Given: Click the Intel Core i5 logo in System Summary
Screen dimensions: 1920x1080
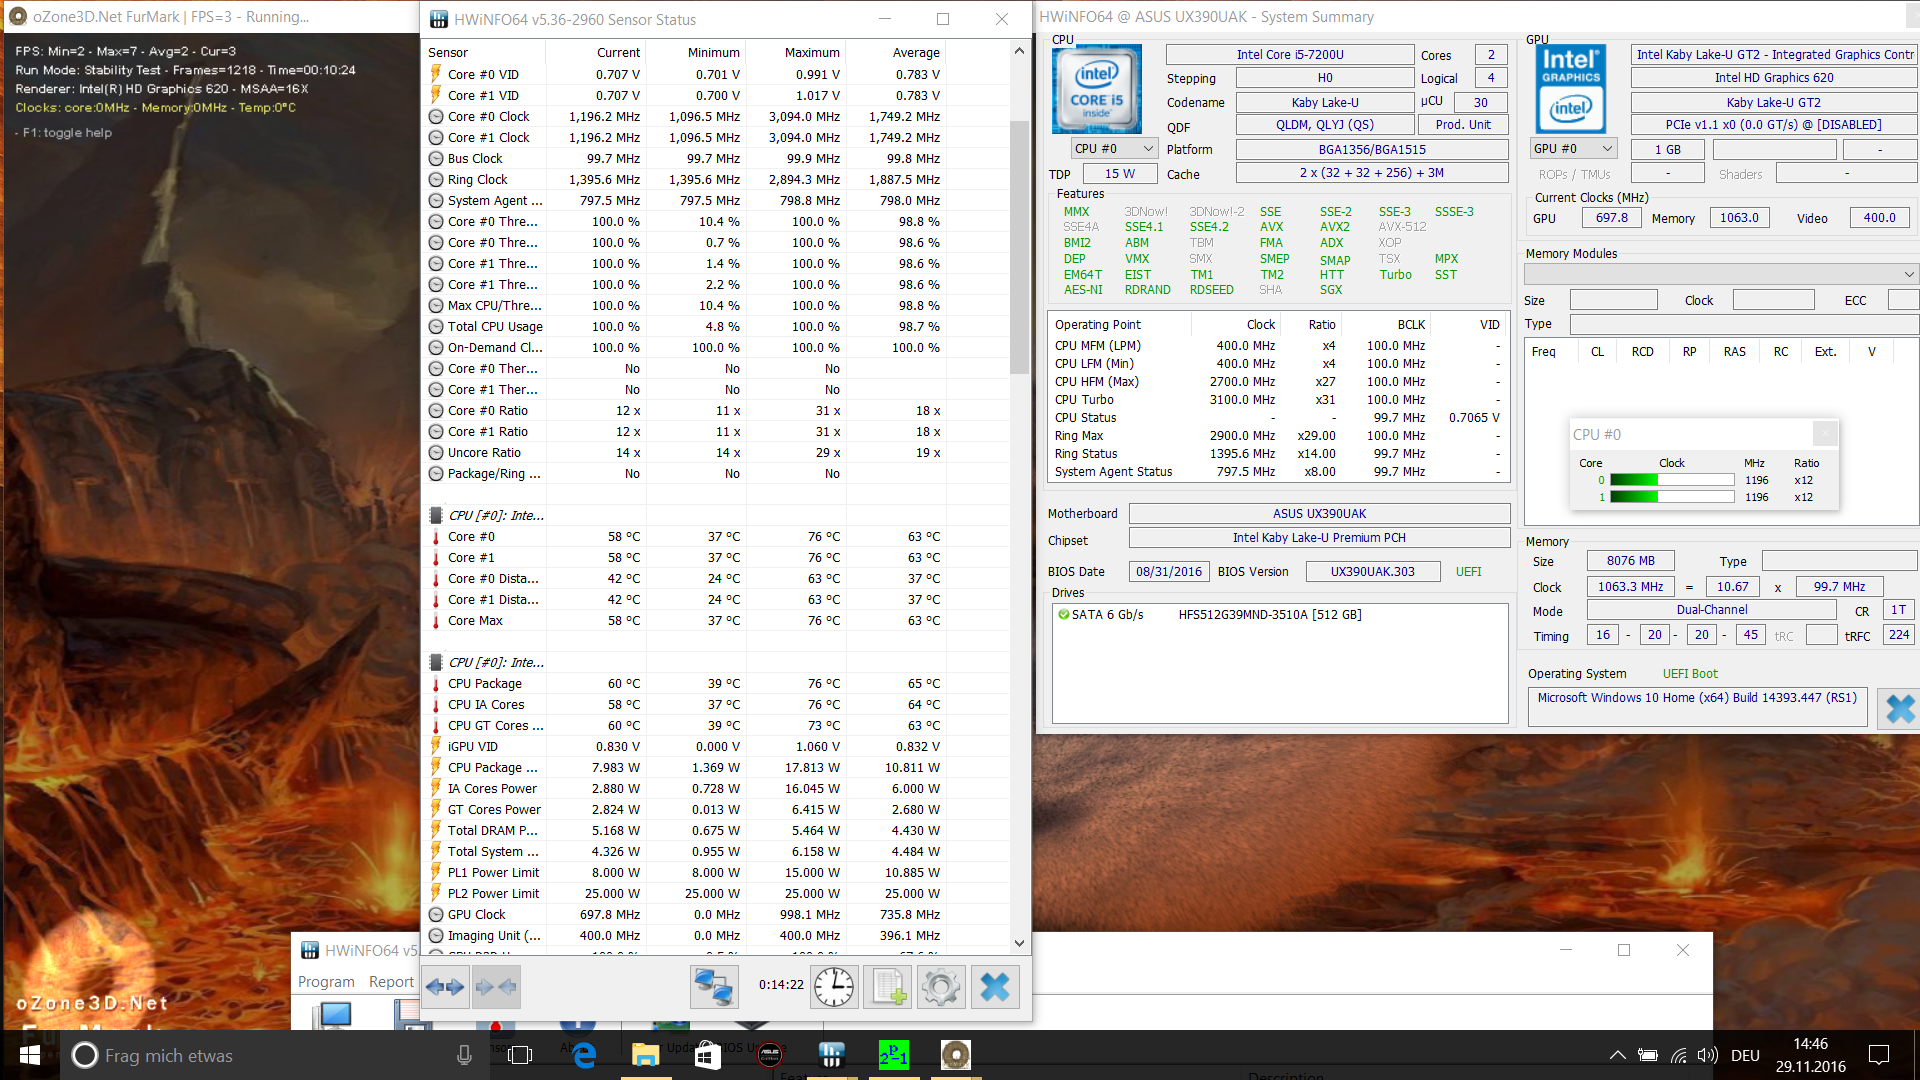Looking at the screenshot, I should [x=1096, y=89].
